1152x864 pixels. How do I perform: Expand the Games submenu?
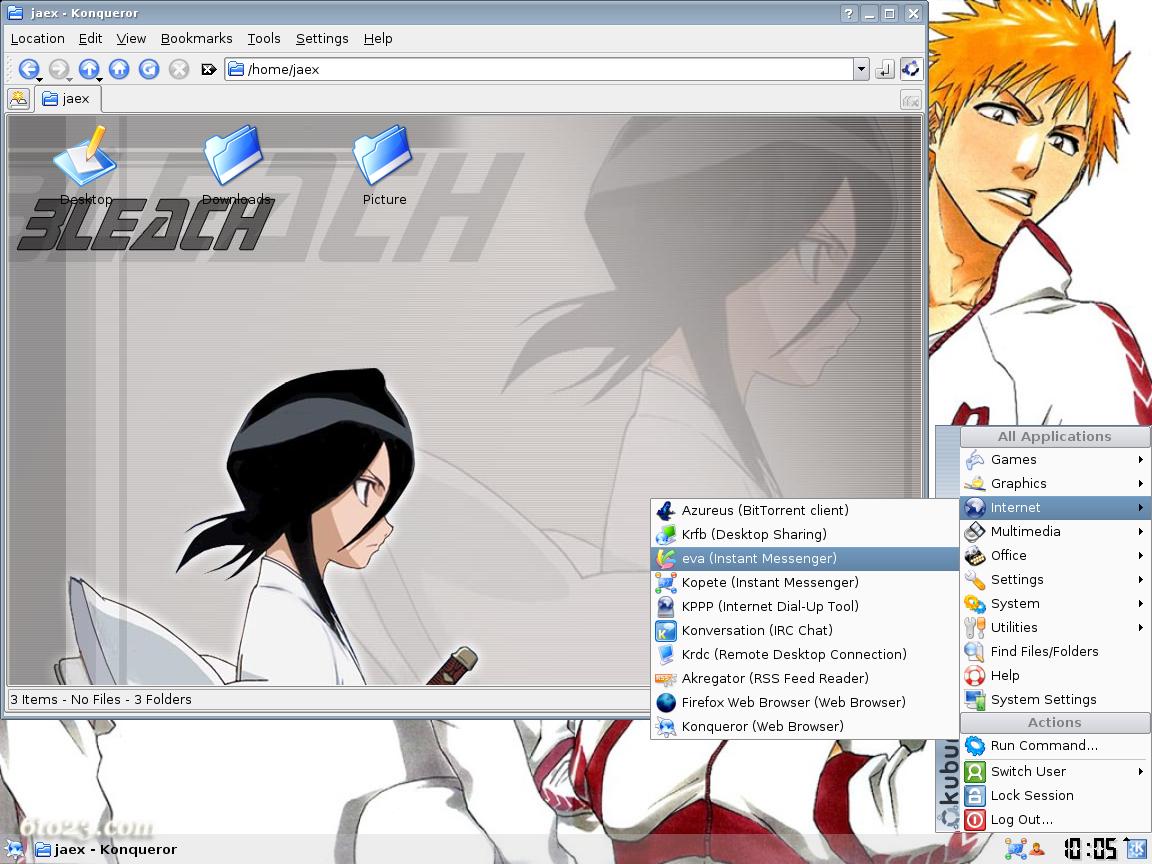tap(1055, 460)
